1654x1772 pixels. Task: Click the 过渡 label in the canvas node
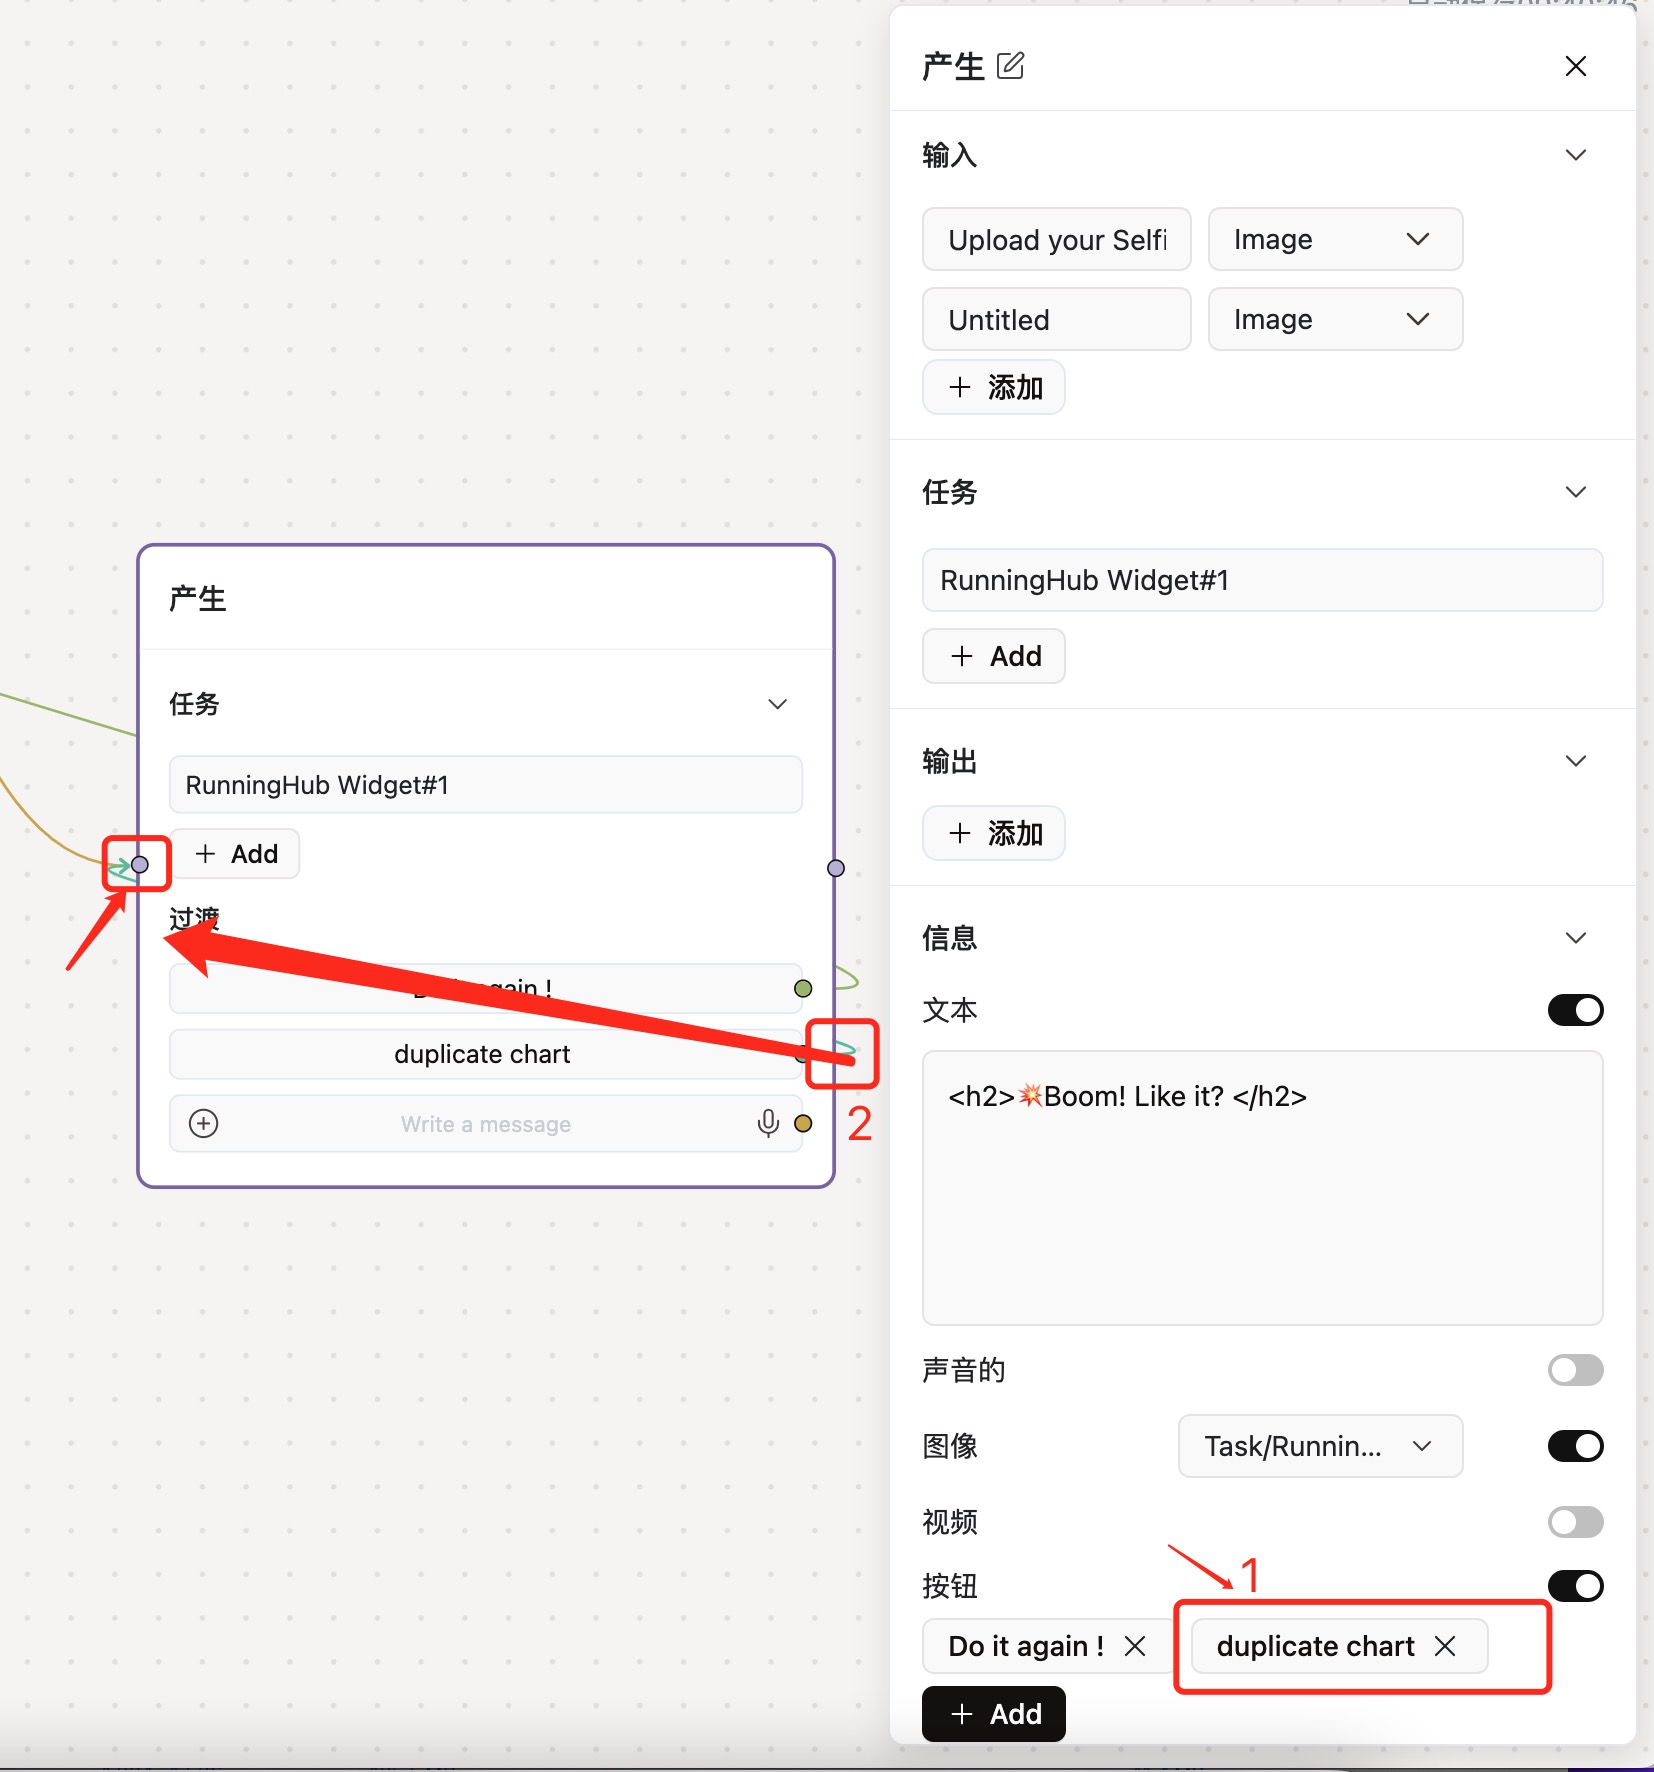point(194,918)
